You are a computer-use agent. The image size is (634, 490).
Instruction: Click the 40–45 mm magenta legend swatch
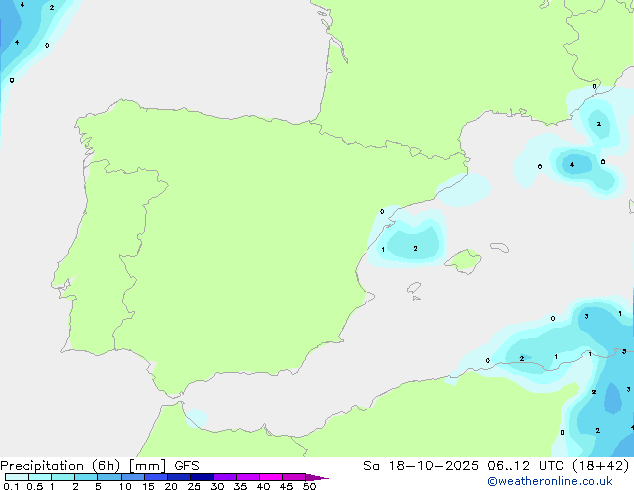coord(271,477)
